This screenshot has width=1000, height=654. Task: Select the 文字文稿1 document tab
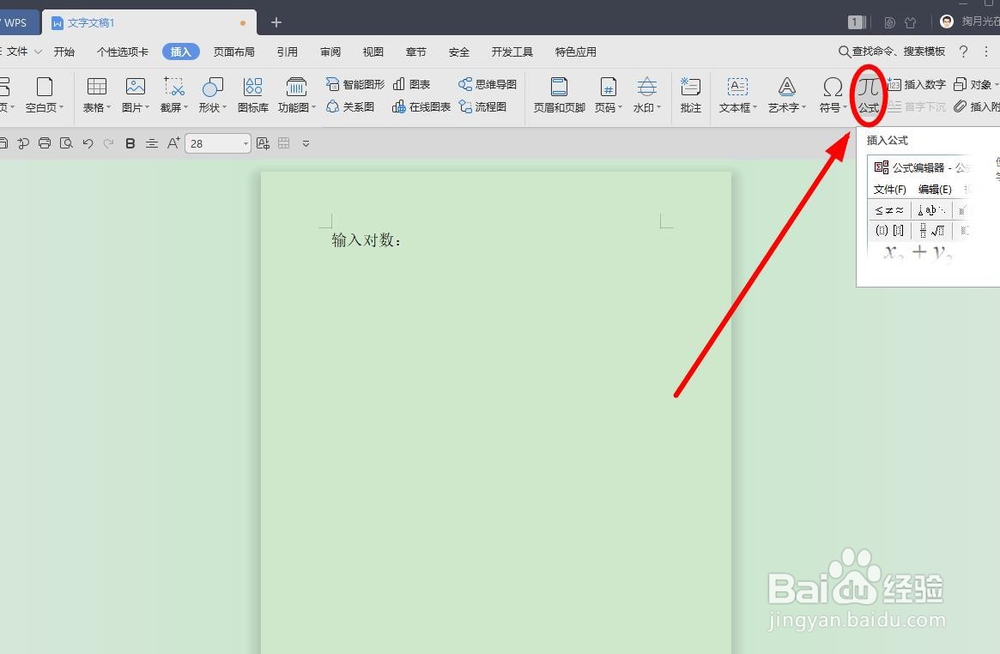click(x=150, y=22)
